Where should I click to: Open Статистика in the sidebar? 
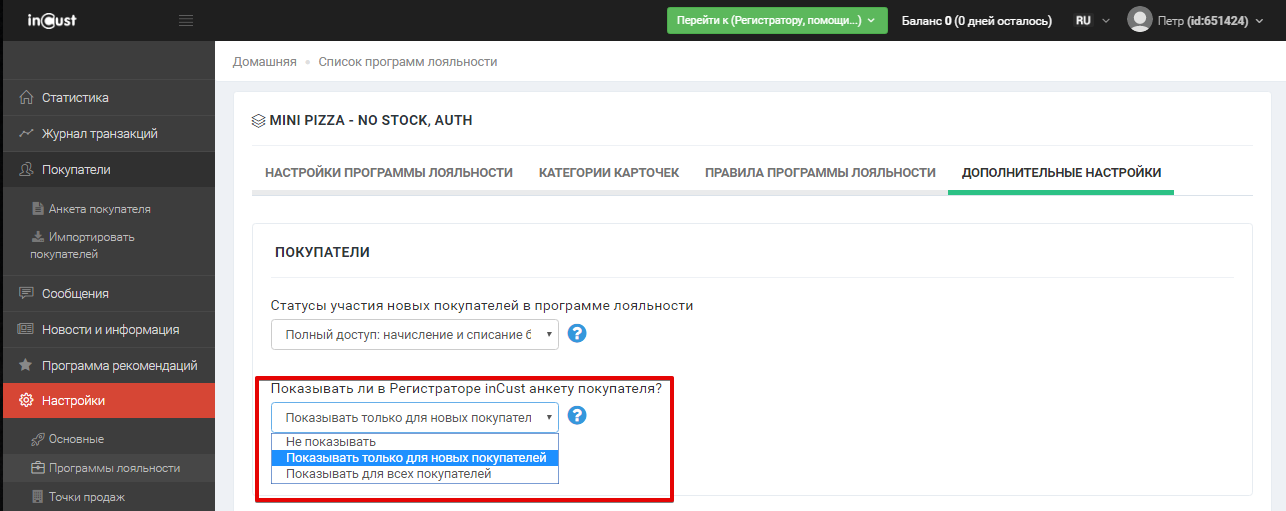(x=107, y=98)
